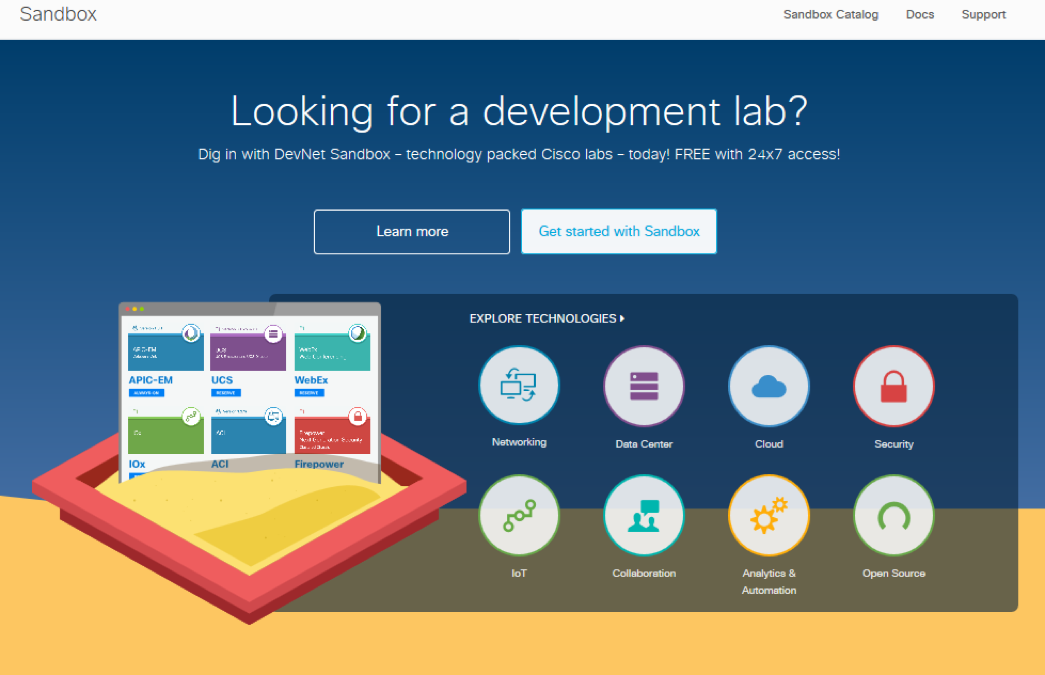Open the Security padlock icon
The width and height of the screenshot is (1045, 675).
coord(894,386)
